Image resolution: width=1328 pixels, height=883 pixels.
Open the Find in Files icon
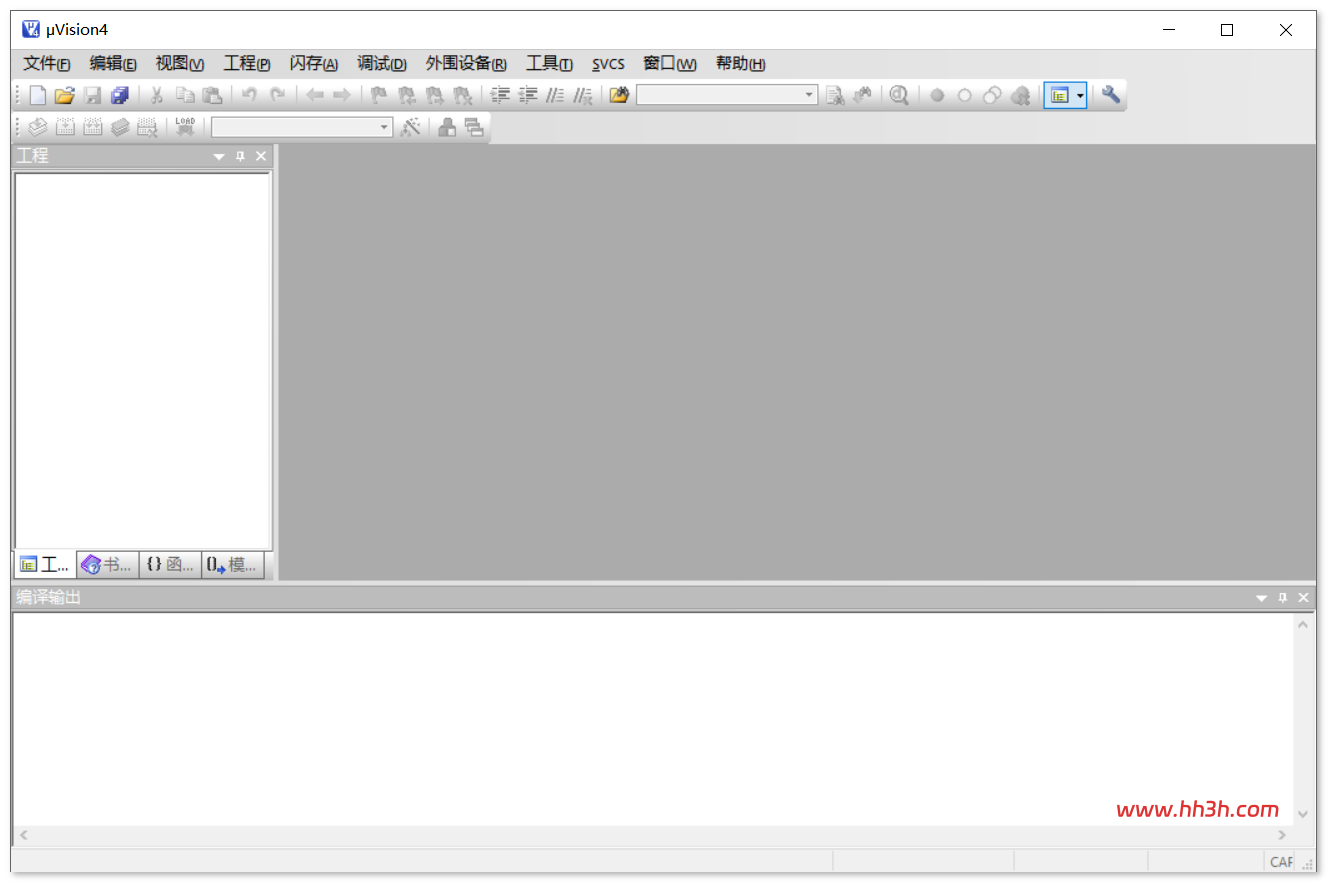[x=619, y=95]
